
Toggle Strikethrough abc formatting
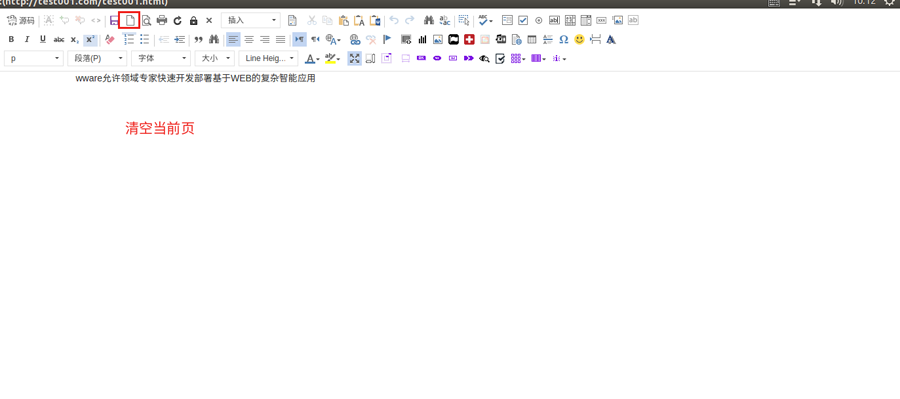[x=59, y=40]
